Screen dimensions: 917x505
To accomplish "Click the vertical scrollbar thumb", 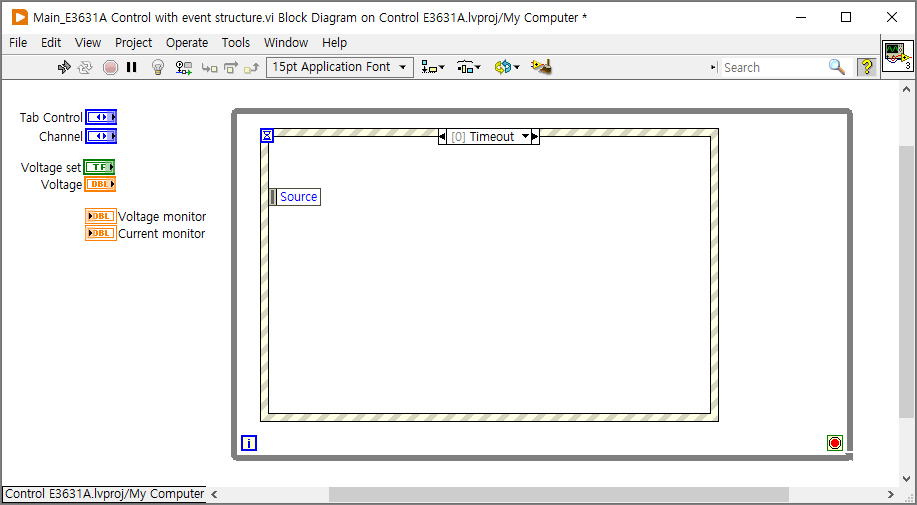I will click(906, 282).
